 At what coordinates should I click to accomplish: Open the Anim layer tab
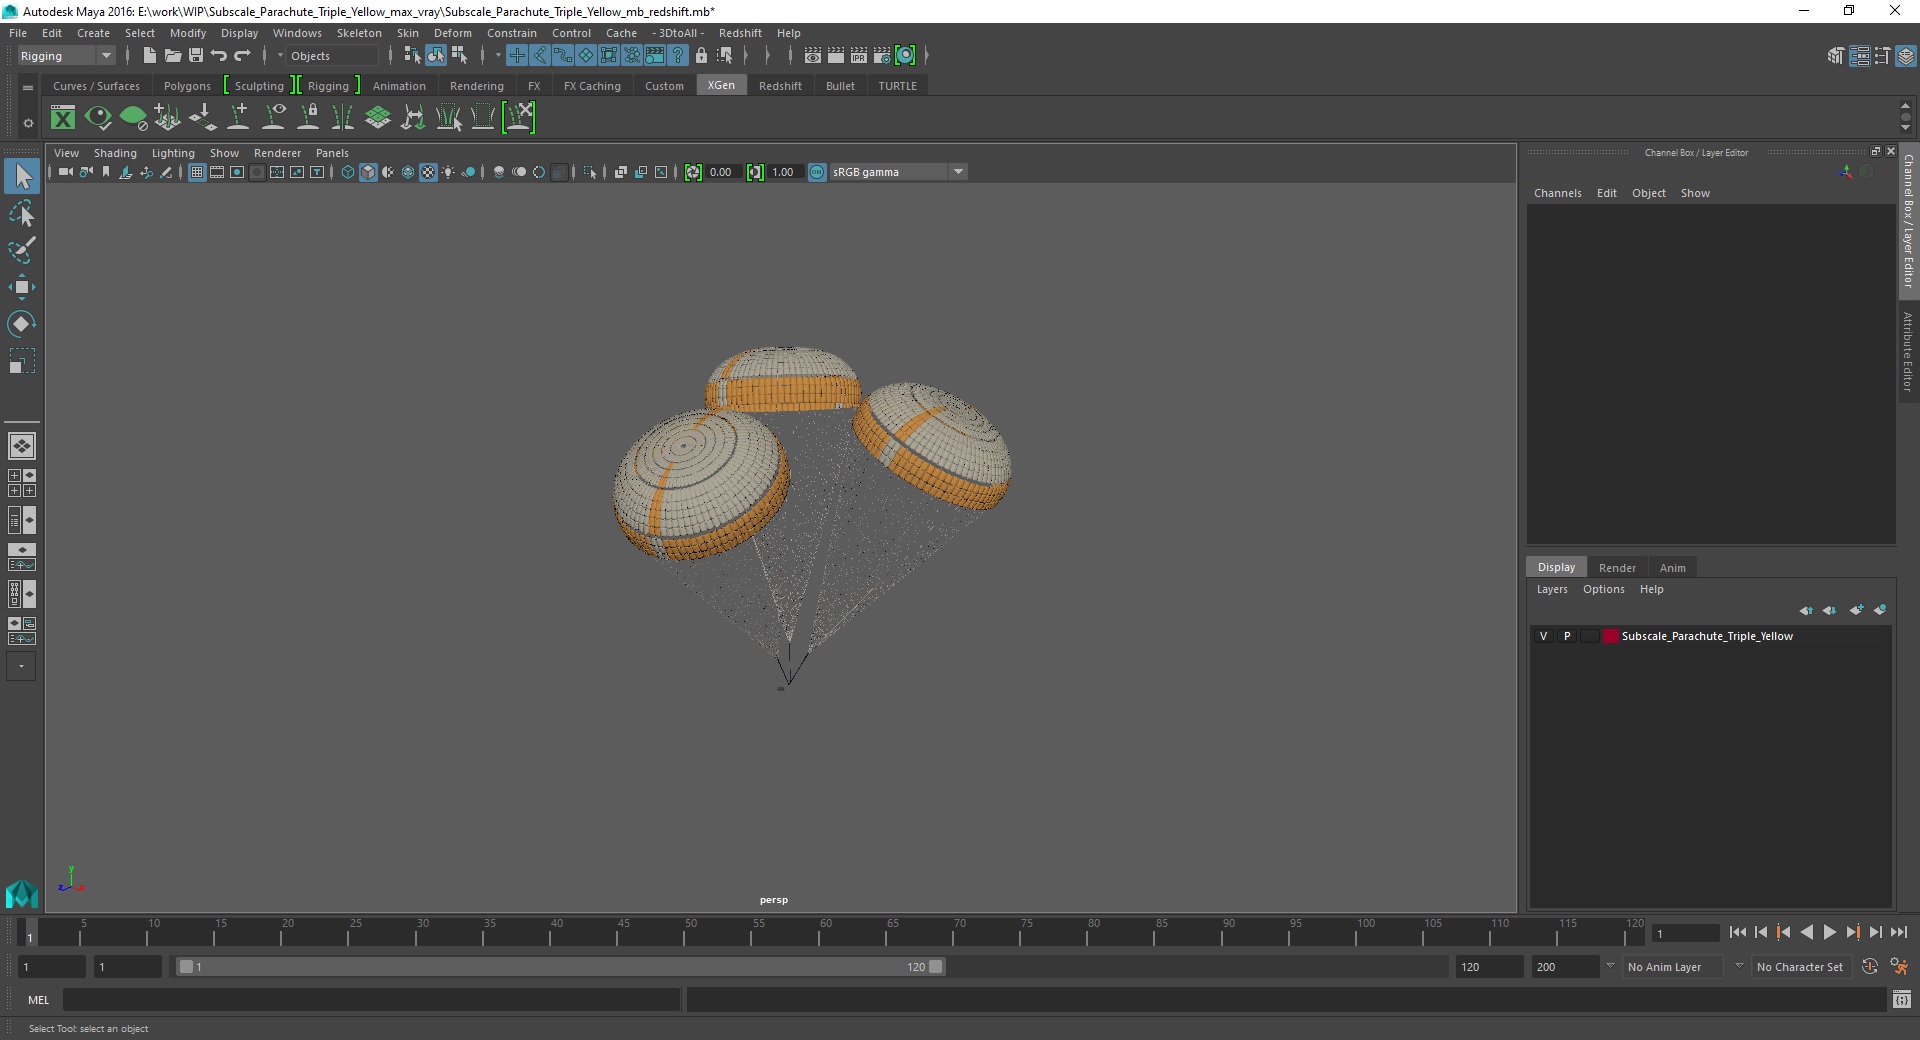(x=1672, y=567)
